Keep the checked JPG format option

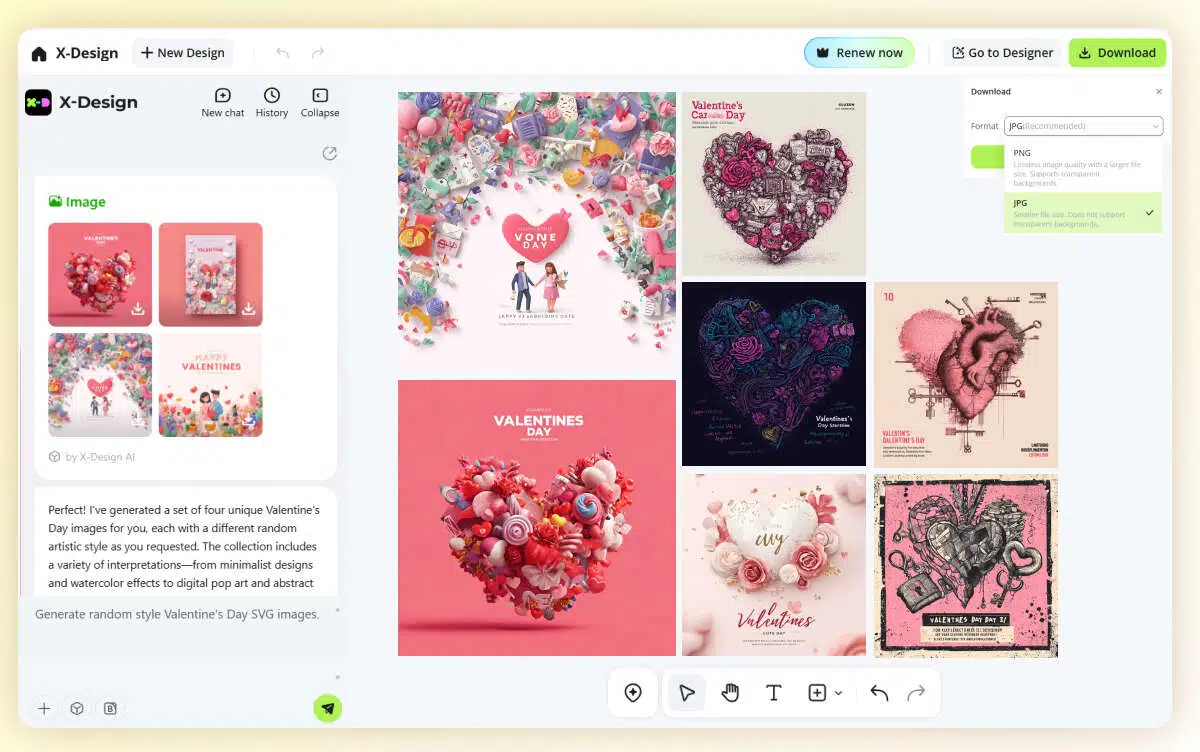coord(1084,212)
